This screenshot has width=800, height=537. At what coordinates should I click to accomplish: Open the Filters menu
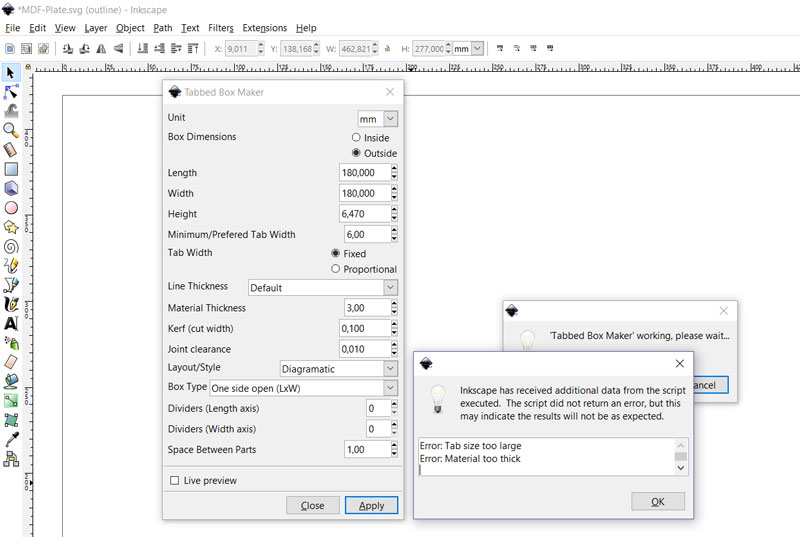pyautogui.click(x=220, y=28)
